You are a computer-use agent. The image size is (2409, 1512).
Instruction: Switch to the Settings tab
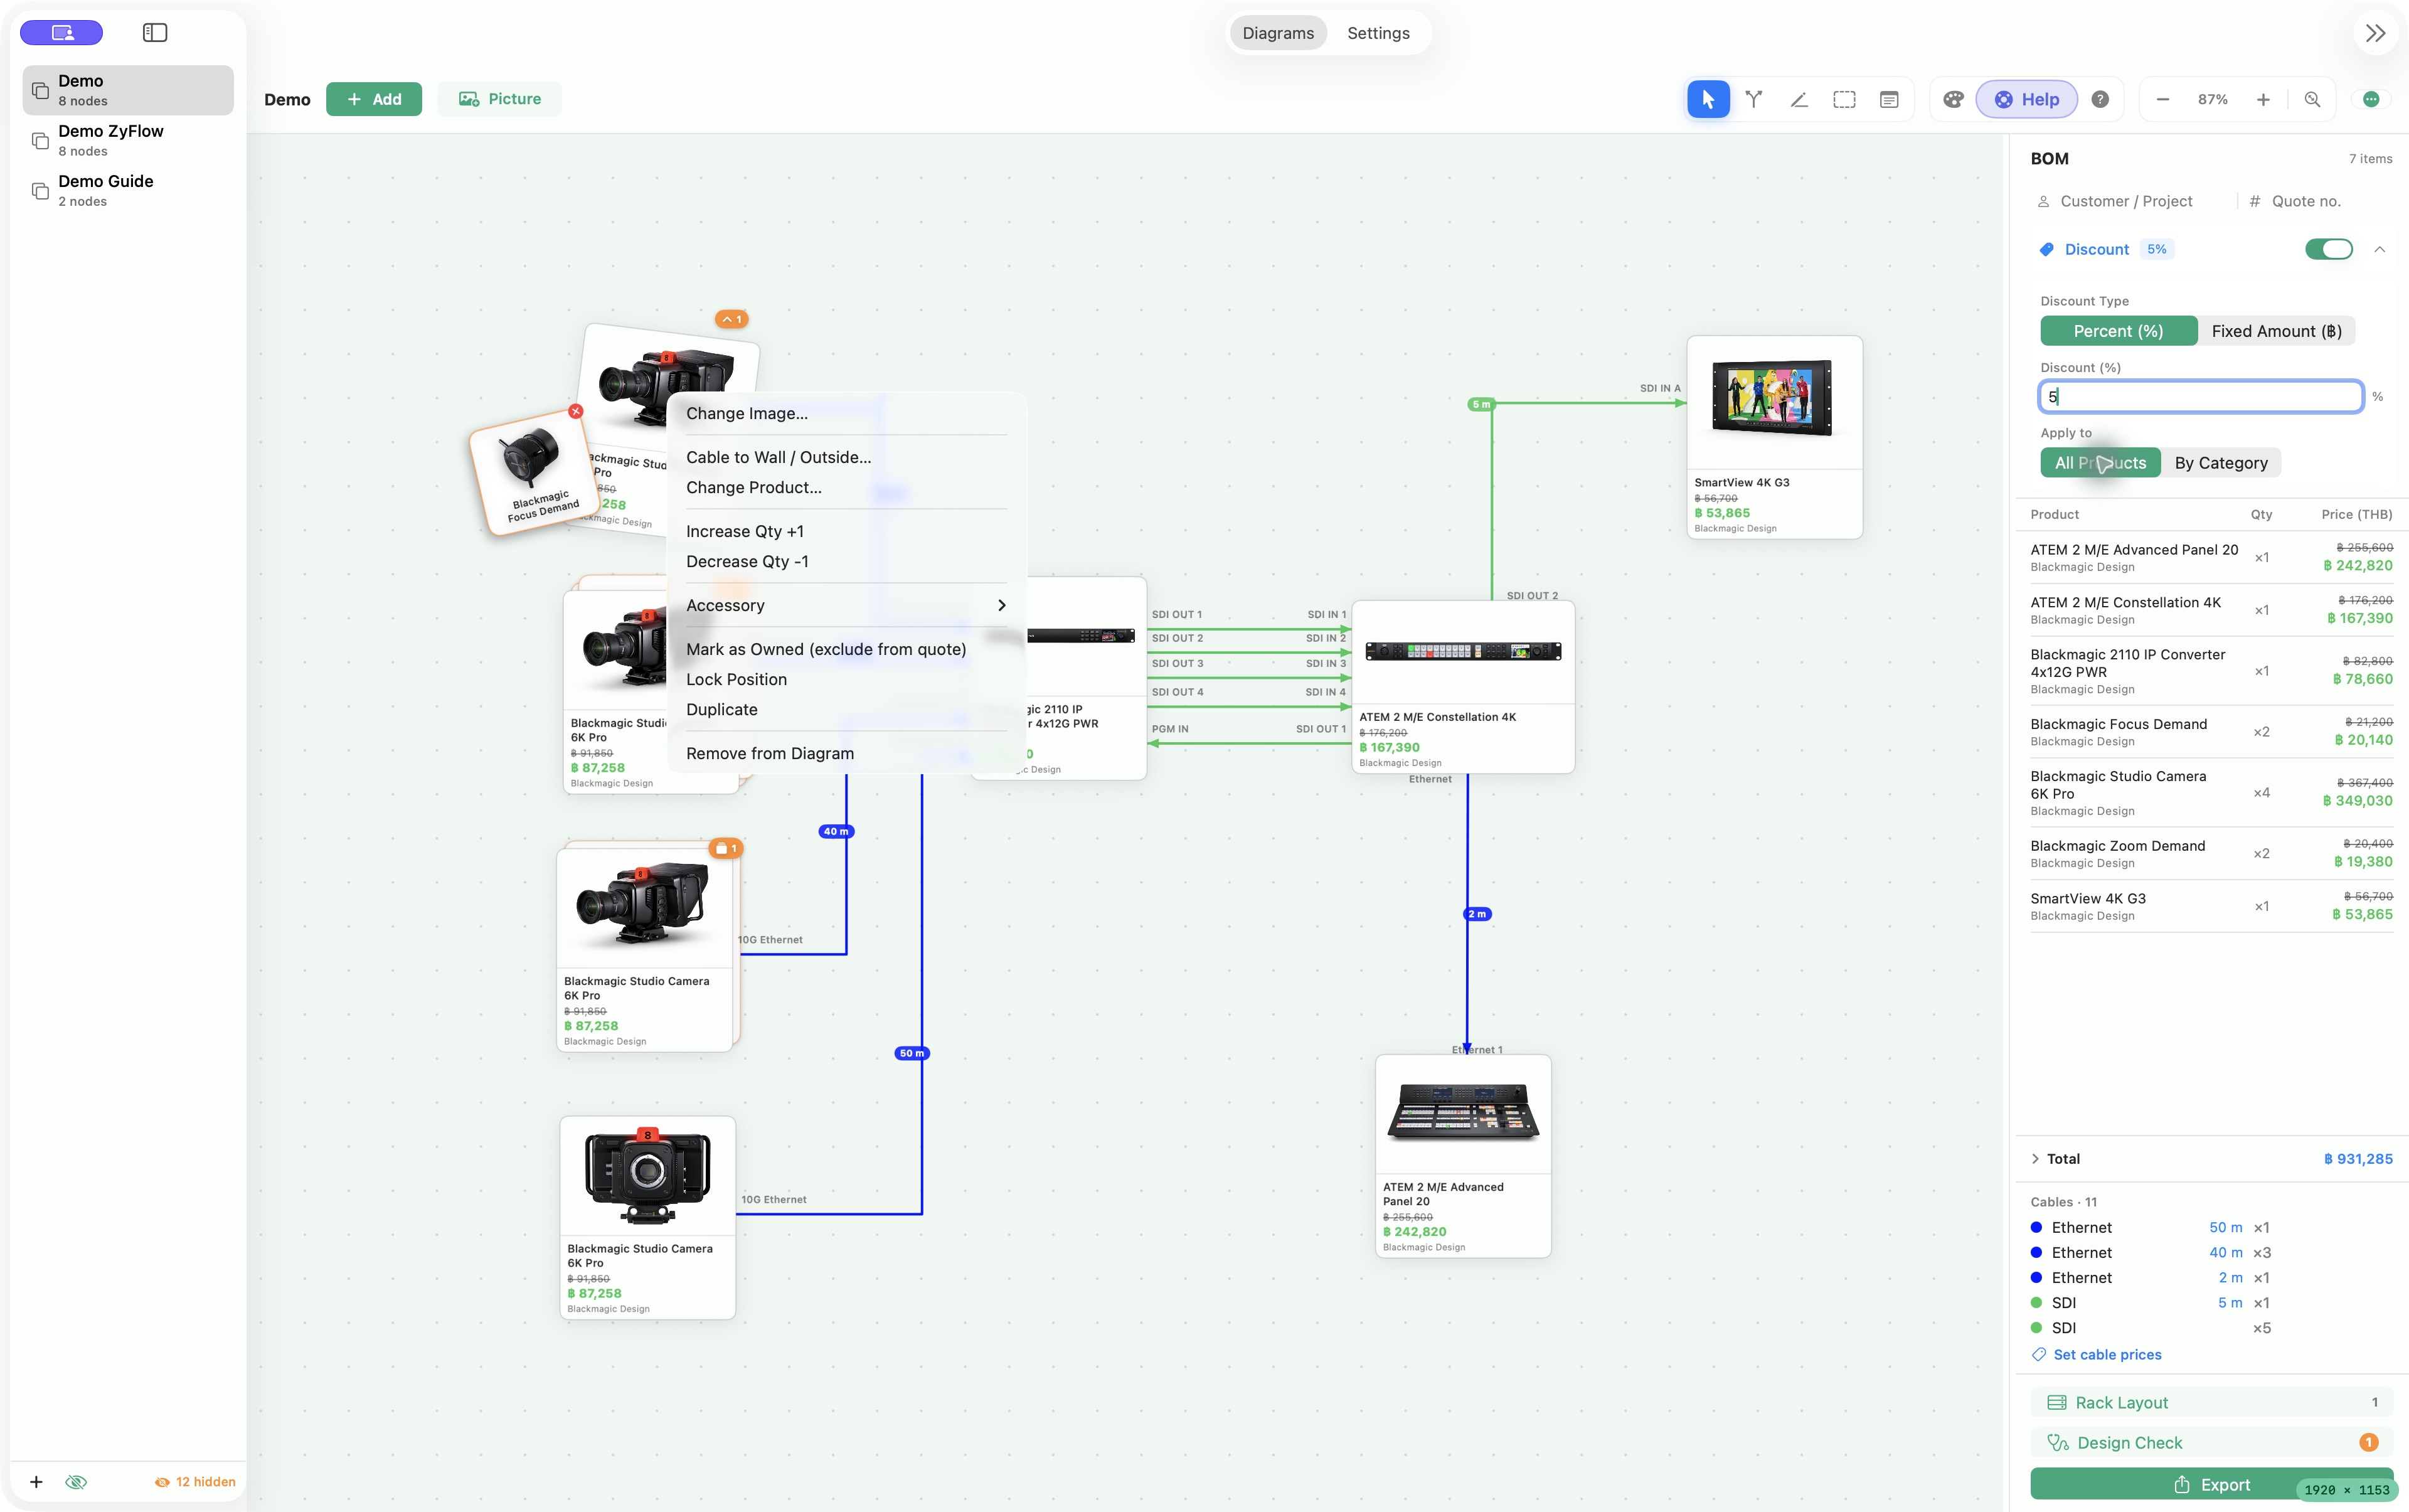[x=1378, y=33]
